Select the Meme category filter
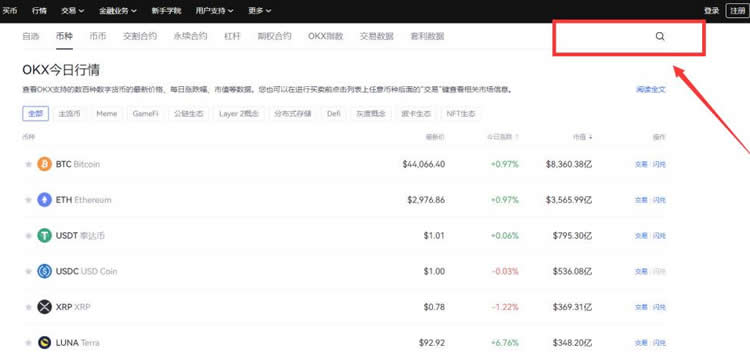The width and height of the screenshot is (750, 360). pyautogui.click(x=107, y=114)
